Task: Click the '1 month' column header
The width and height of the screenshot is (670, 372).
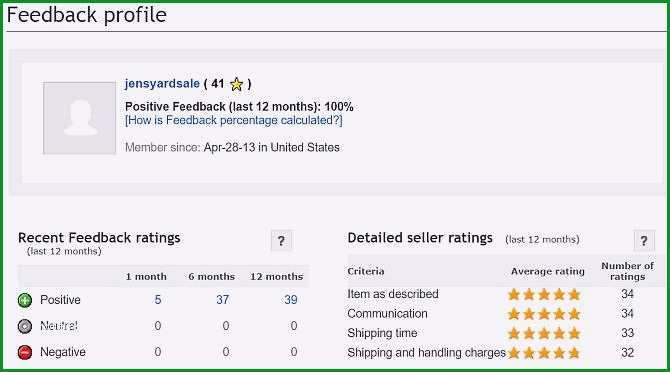Action: pos(146,277)
